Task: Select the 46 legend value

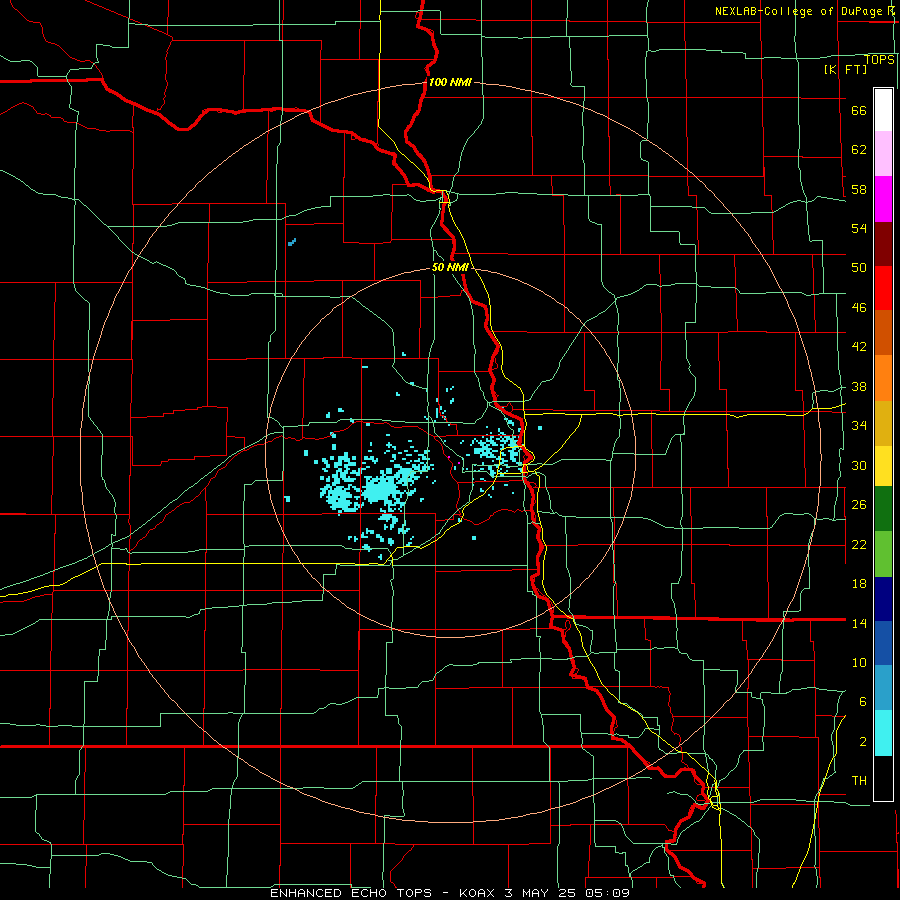Action: tap(859, 307)
